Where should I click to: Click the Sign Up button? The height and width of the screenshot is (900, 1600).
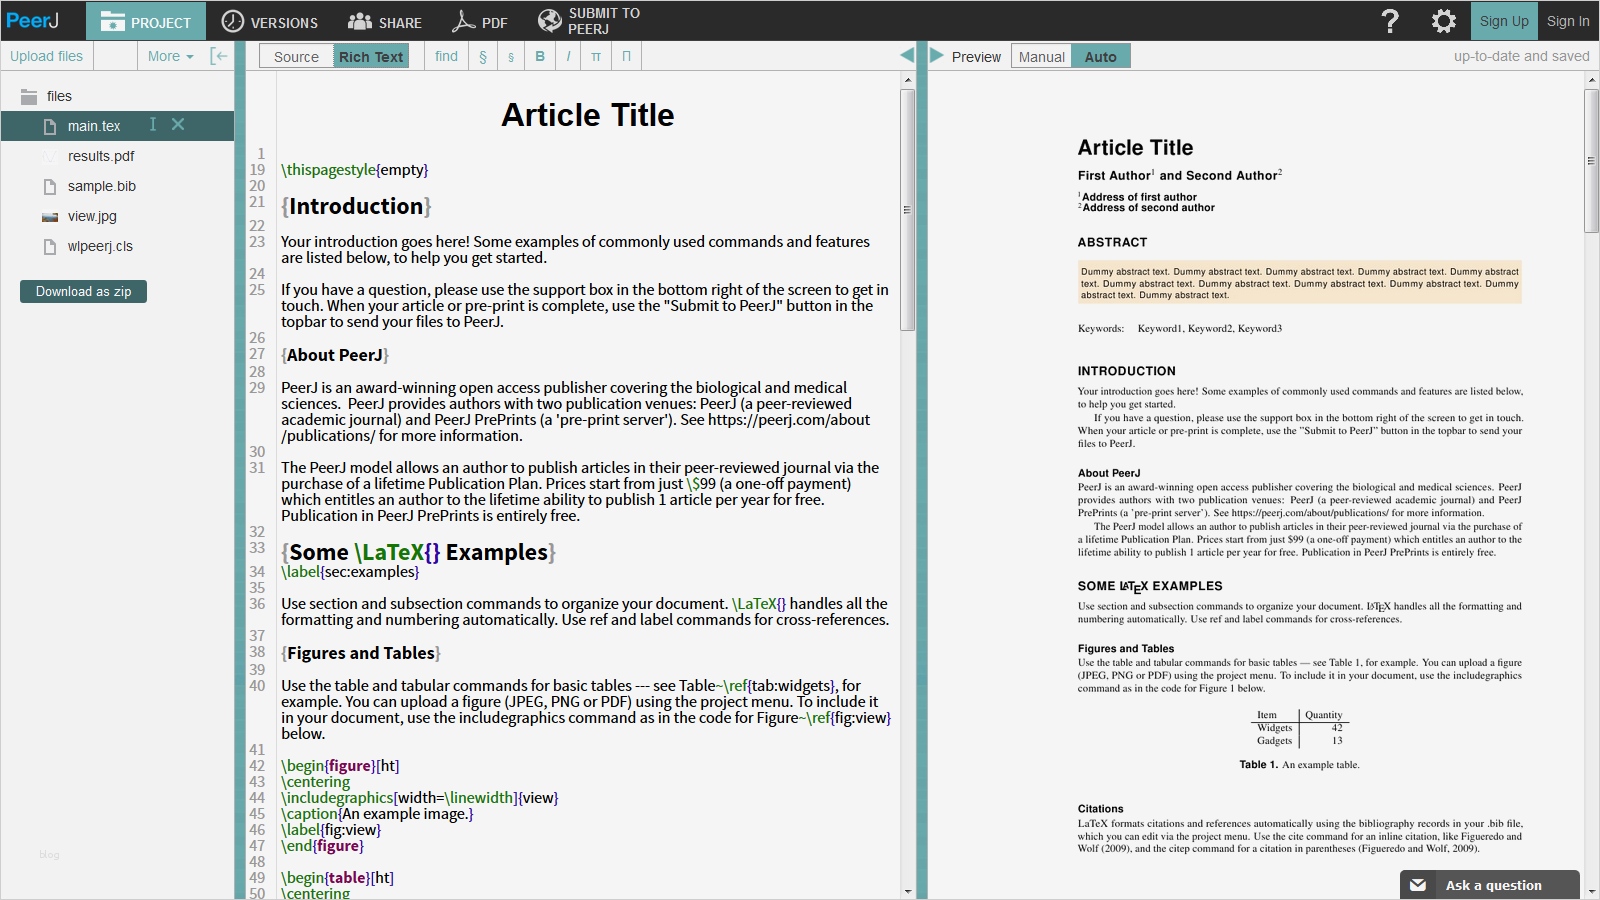(x=1504, y=21)
